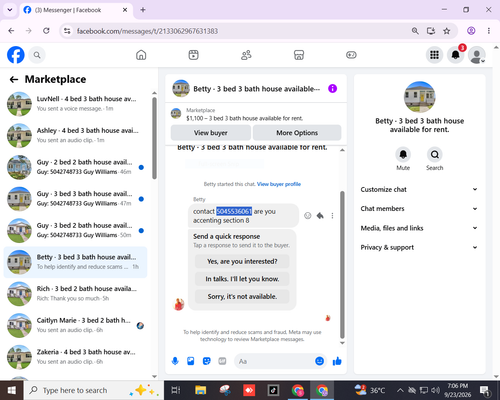This screenshot has width=500, height=400.
Task: Expand Customize chat section
Action: click(x=419, y=189)
